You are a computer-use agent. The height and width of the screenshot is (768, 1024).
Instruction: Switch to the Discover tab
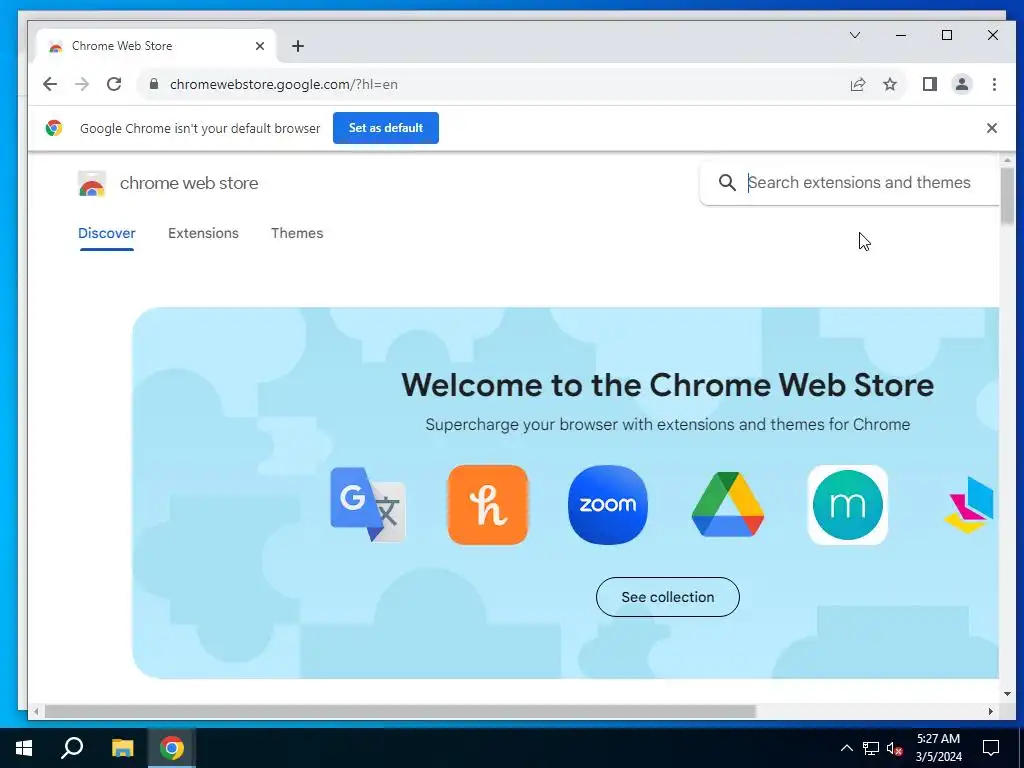point(106,233)
